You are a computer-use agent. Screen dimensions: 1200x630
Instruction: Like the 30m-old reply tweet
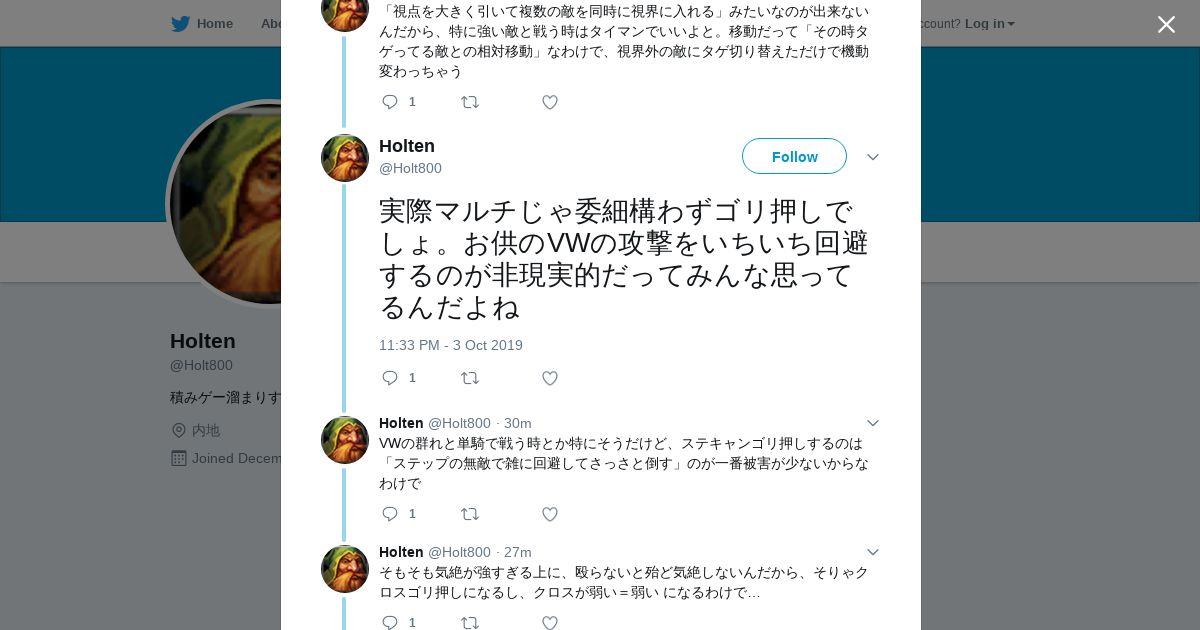point(550,514)
